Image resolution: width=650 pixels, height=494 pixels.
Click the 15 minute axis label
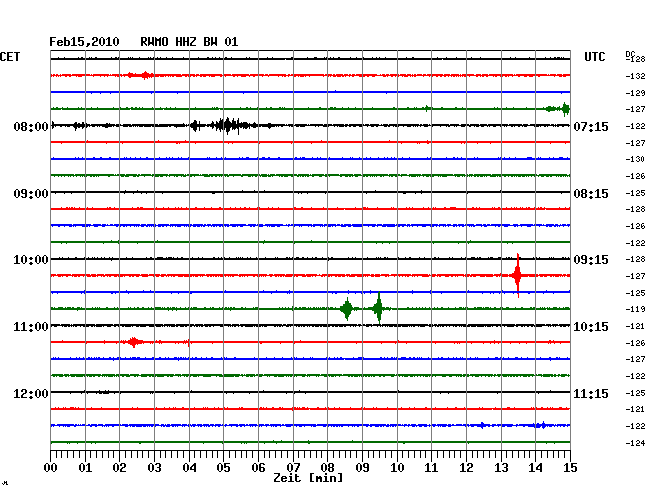click(570, 468)
